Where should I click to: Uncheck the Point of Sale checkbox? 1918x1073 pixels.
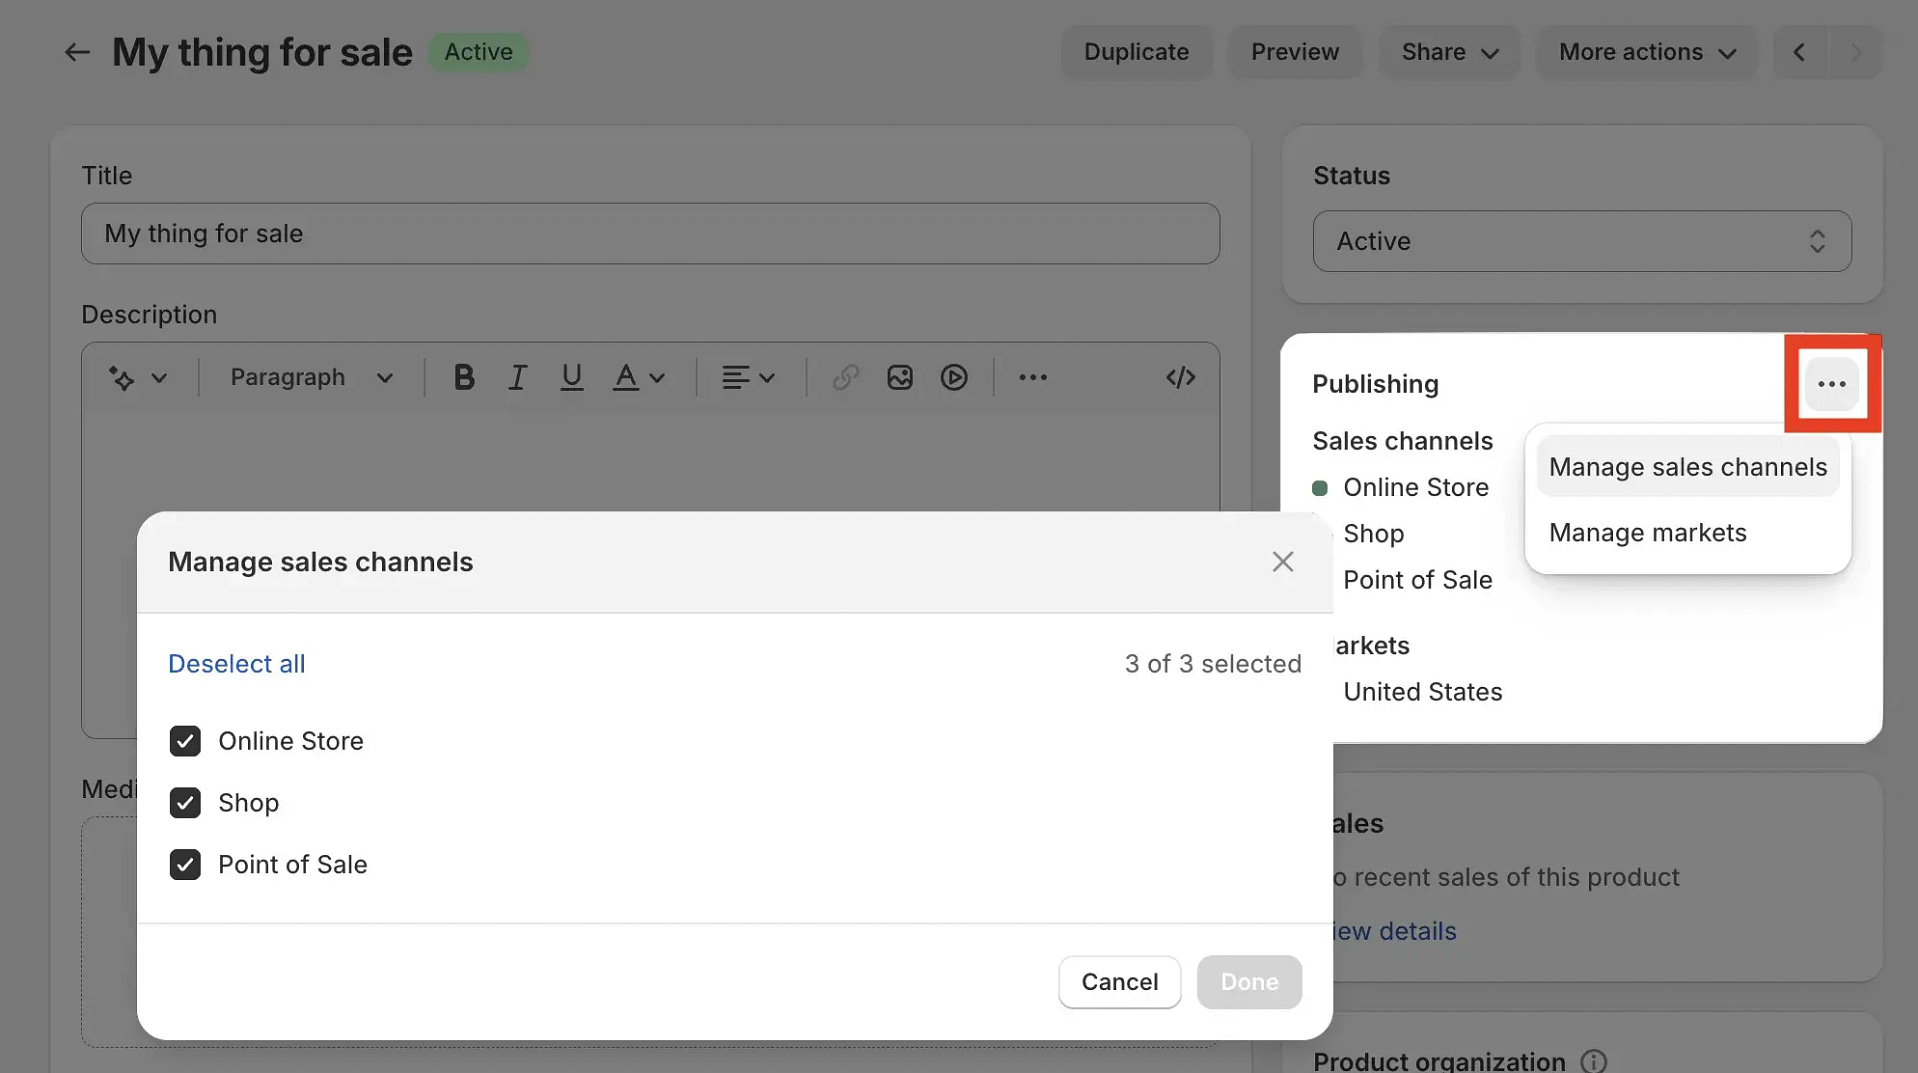[x=185, y=865]
